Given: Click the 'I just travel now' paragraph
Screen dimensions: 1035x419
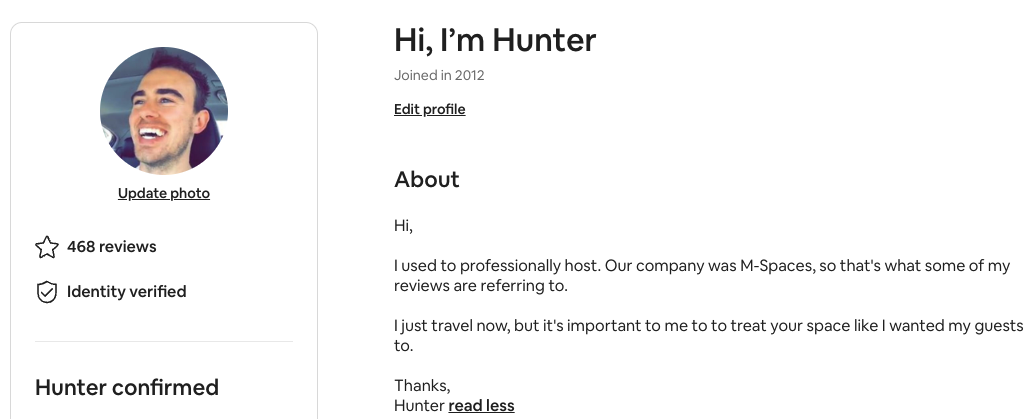Looking at the screenshot, I should [708, 335].
